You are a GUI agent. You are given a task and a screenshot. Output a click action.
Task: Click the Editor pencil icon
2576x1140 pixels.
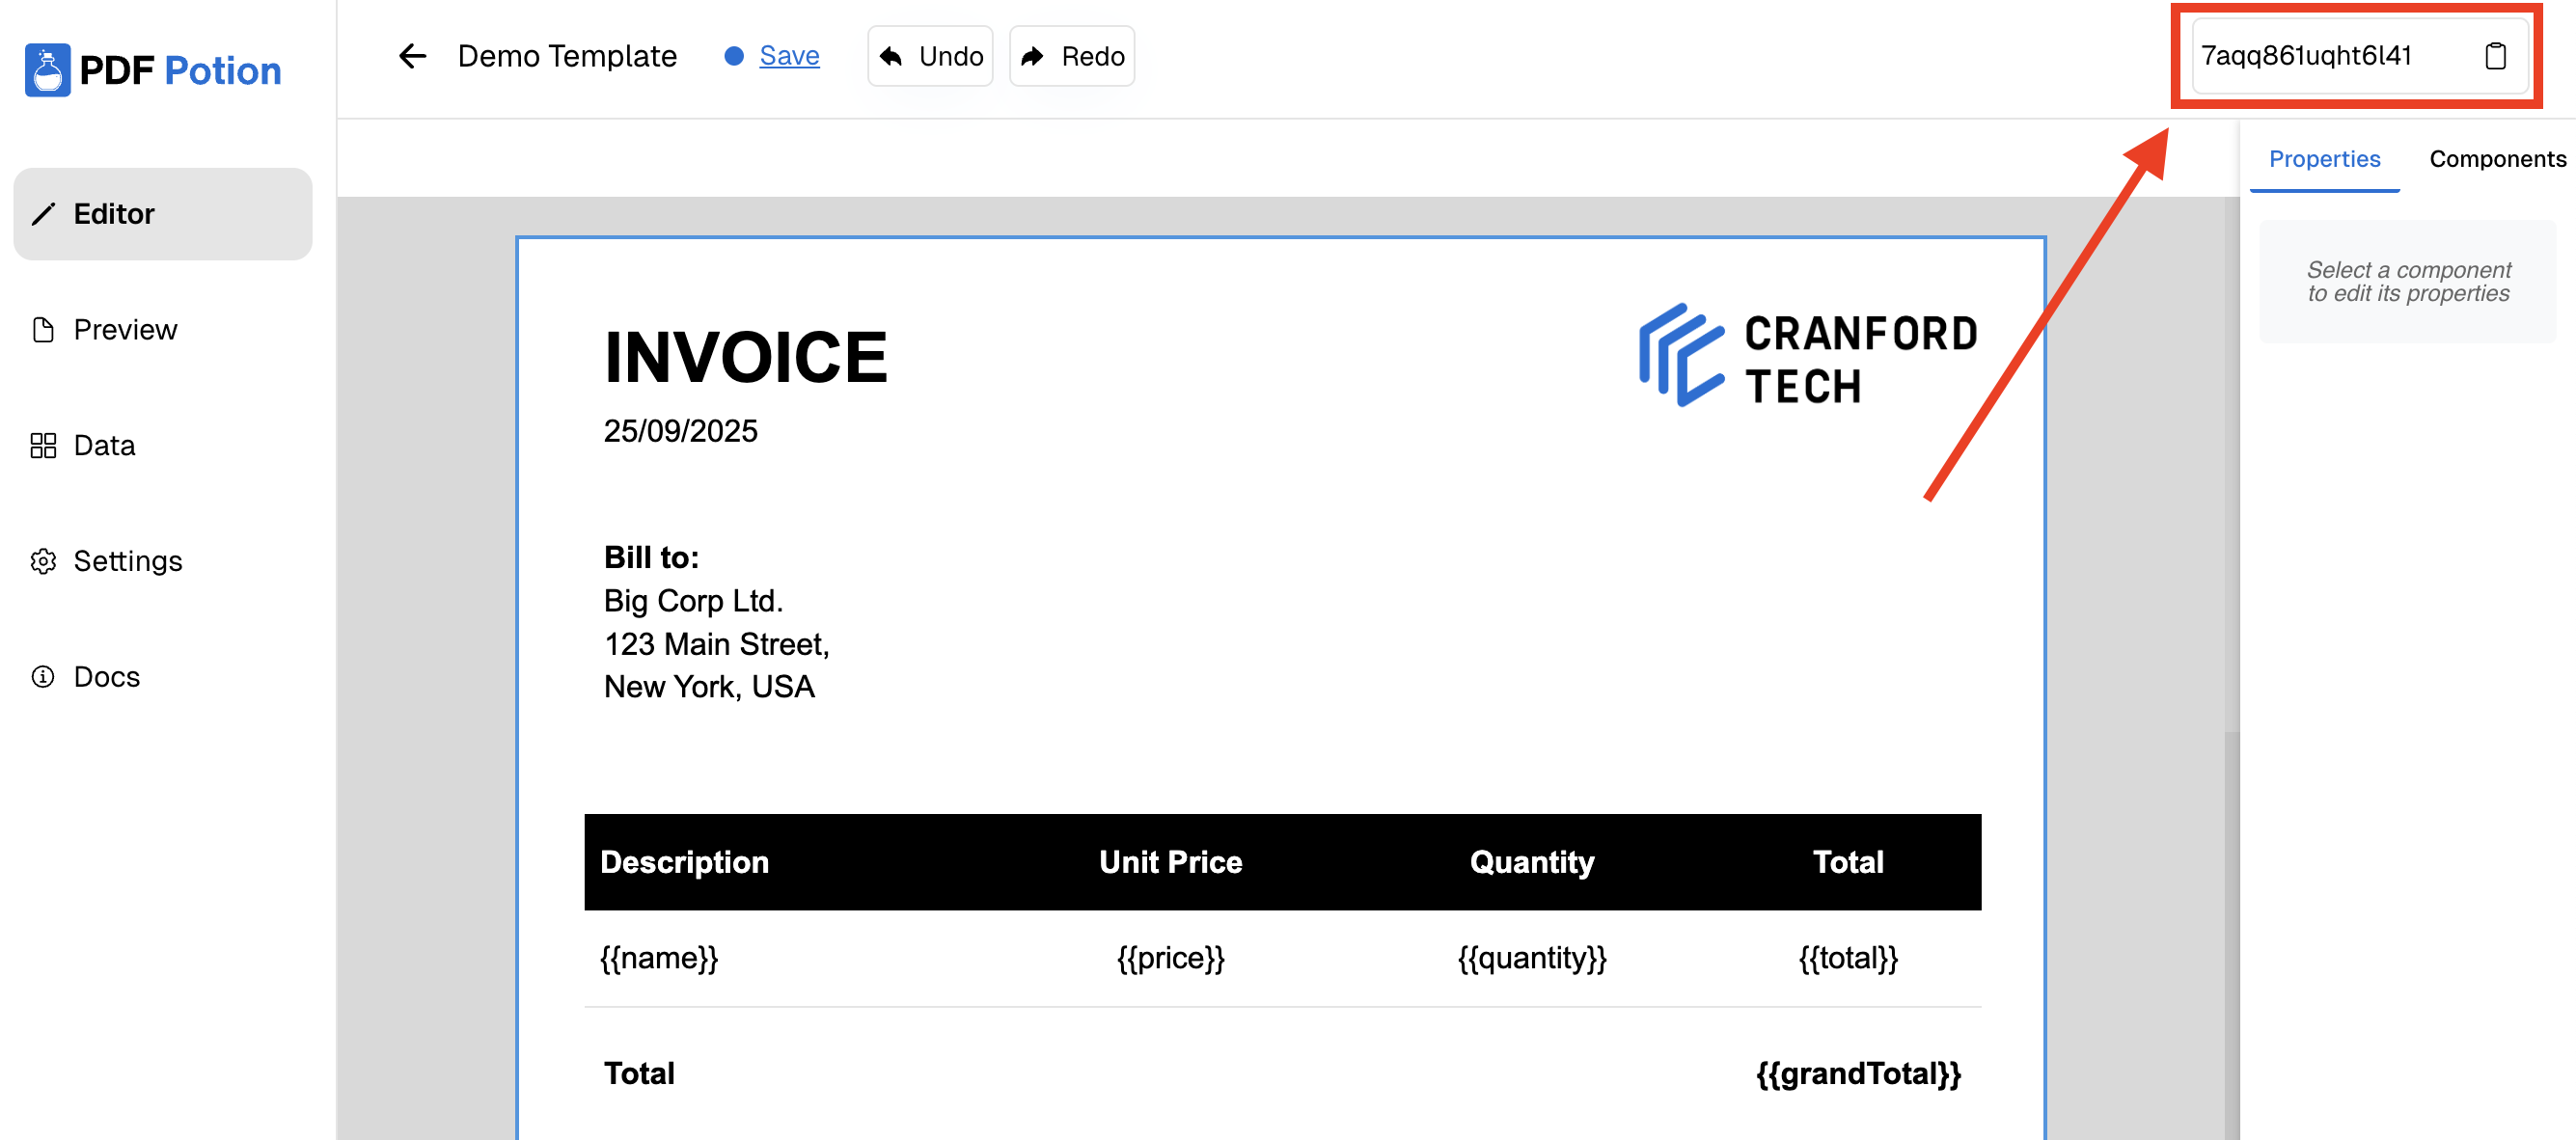click(x=43, y=214)
